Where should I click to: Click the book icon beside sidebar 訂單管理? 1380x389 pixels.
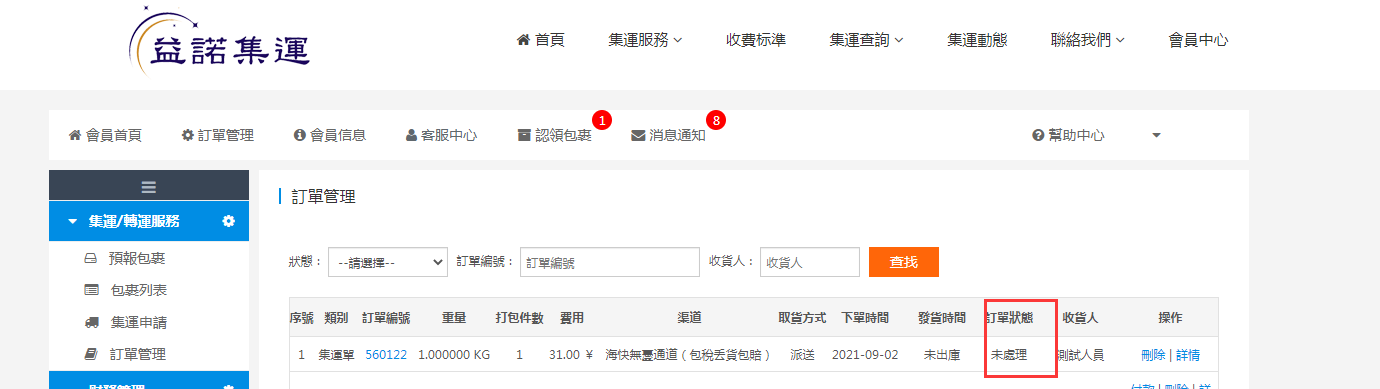pos(90,354)
